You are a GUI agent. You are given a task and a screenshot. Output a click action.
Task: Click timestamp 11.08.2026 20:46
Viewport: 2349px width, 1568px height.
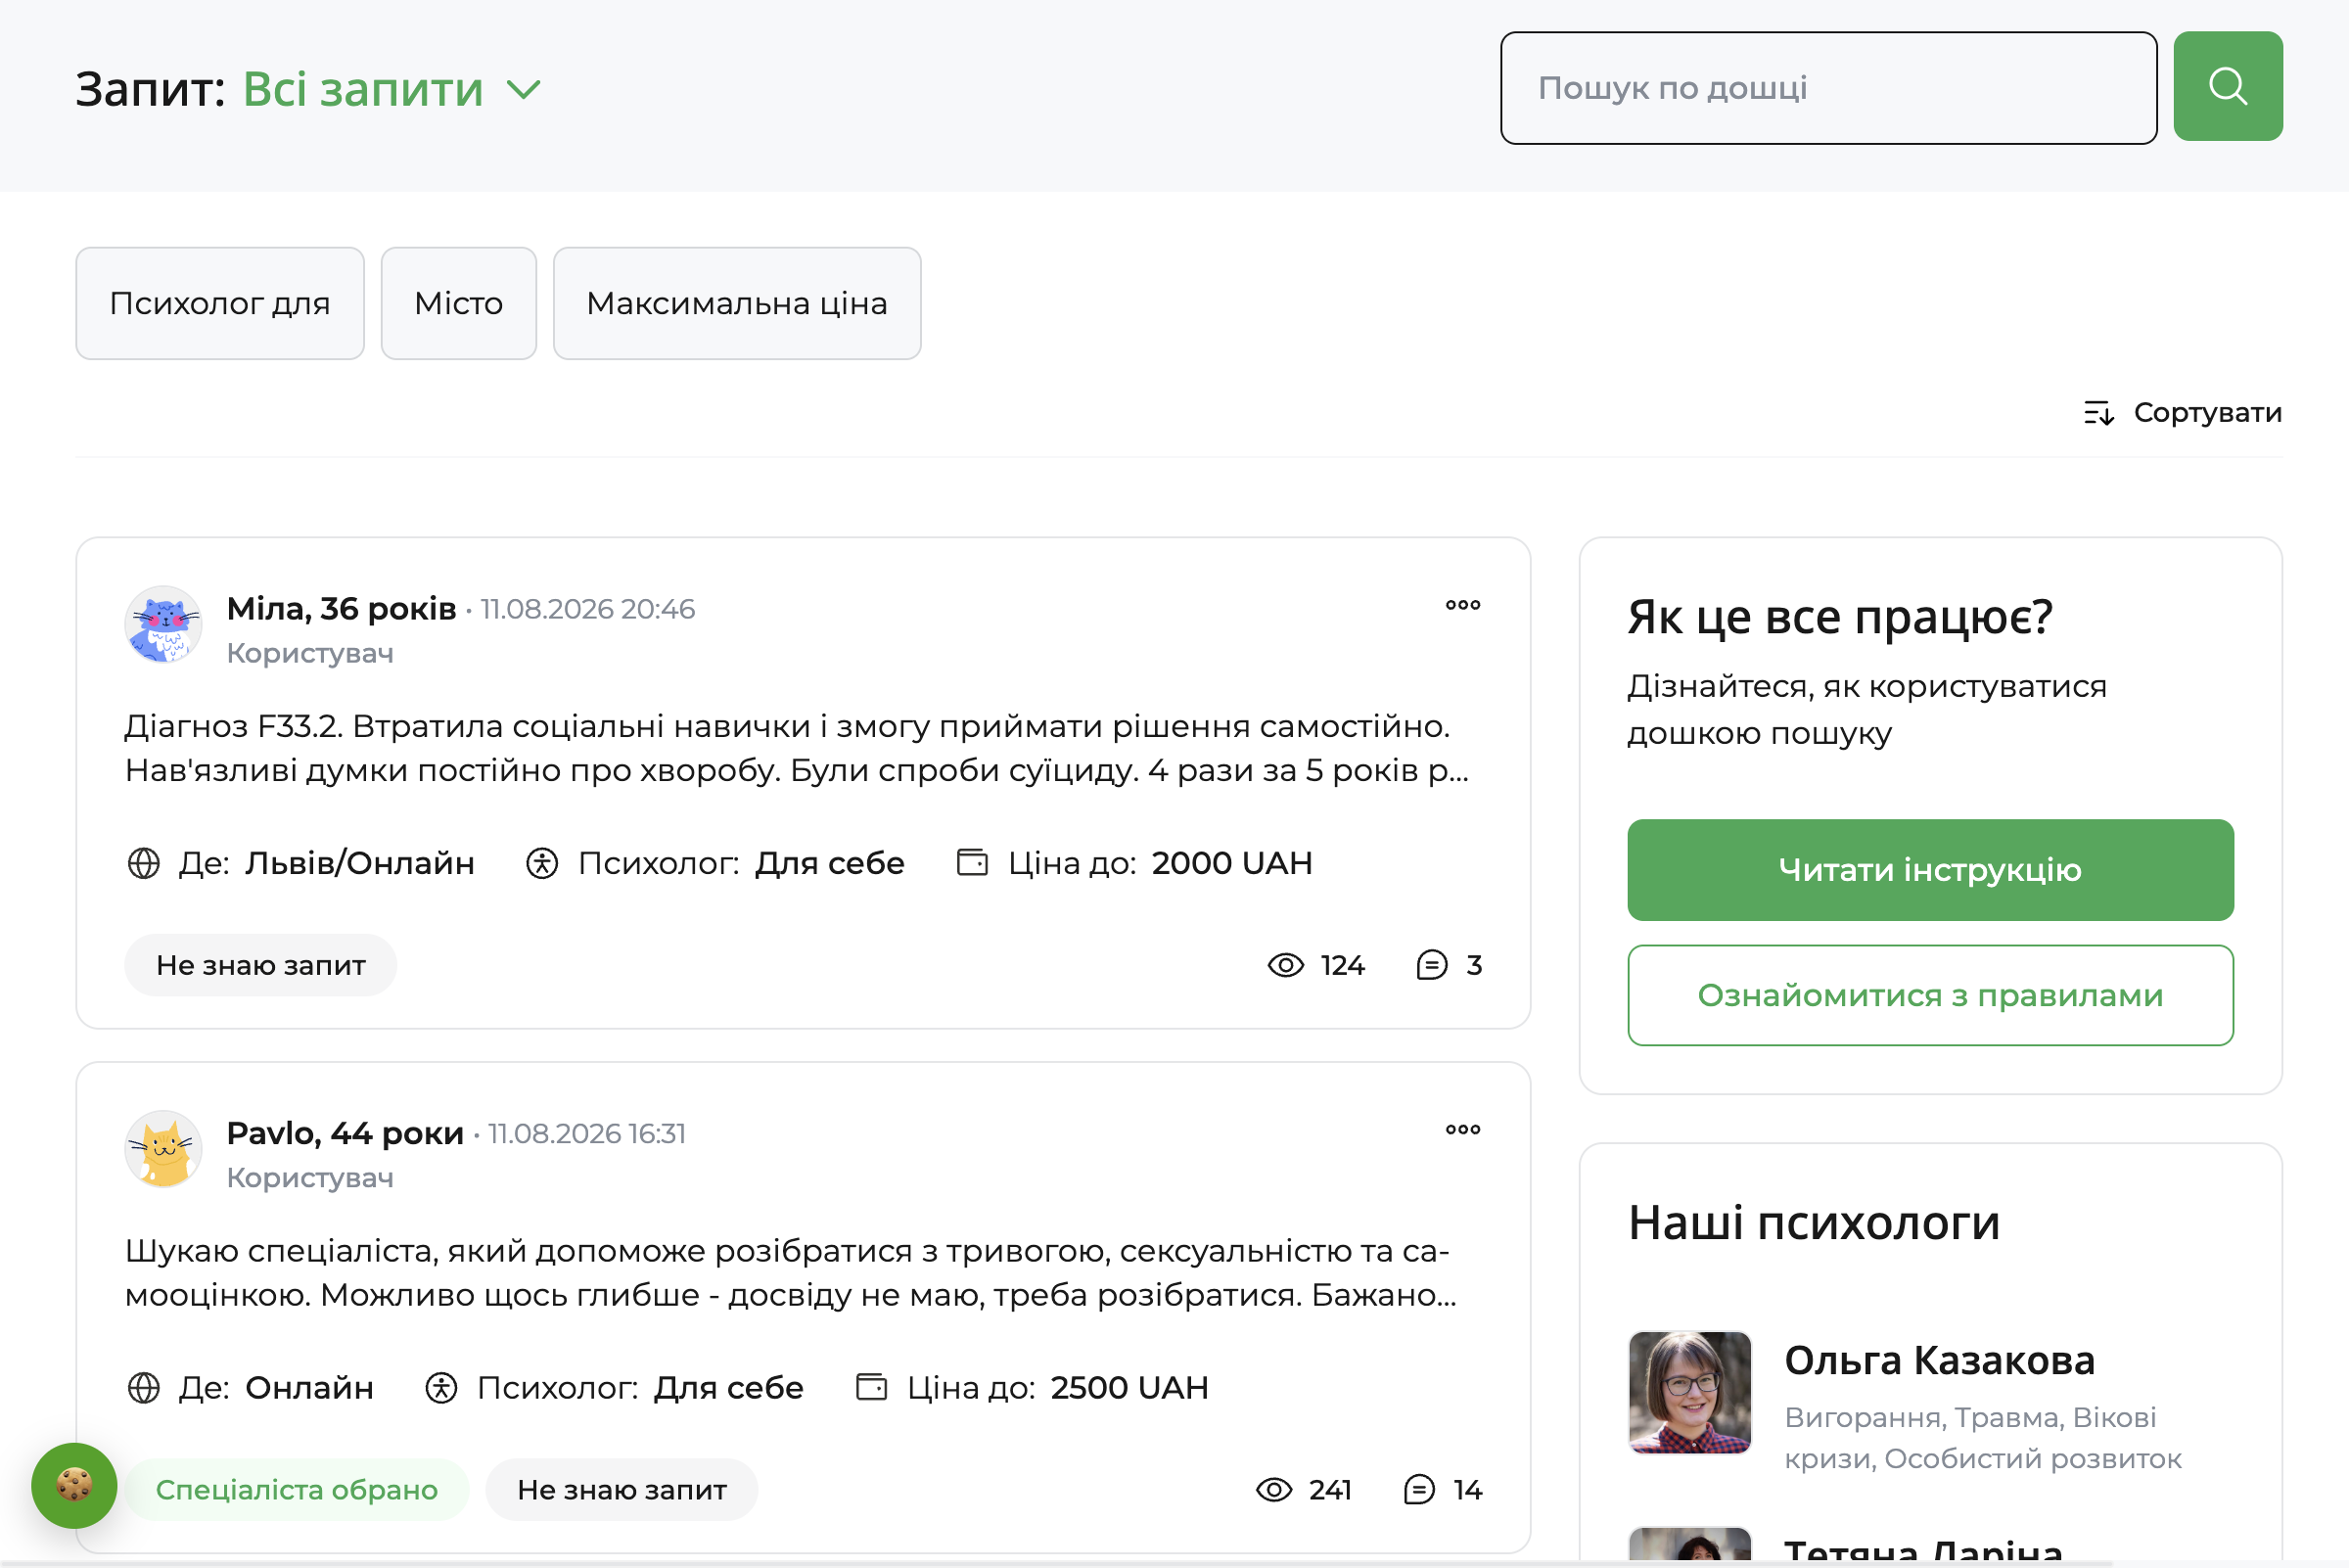587,609
